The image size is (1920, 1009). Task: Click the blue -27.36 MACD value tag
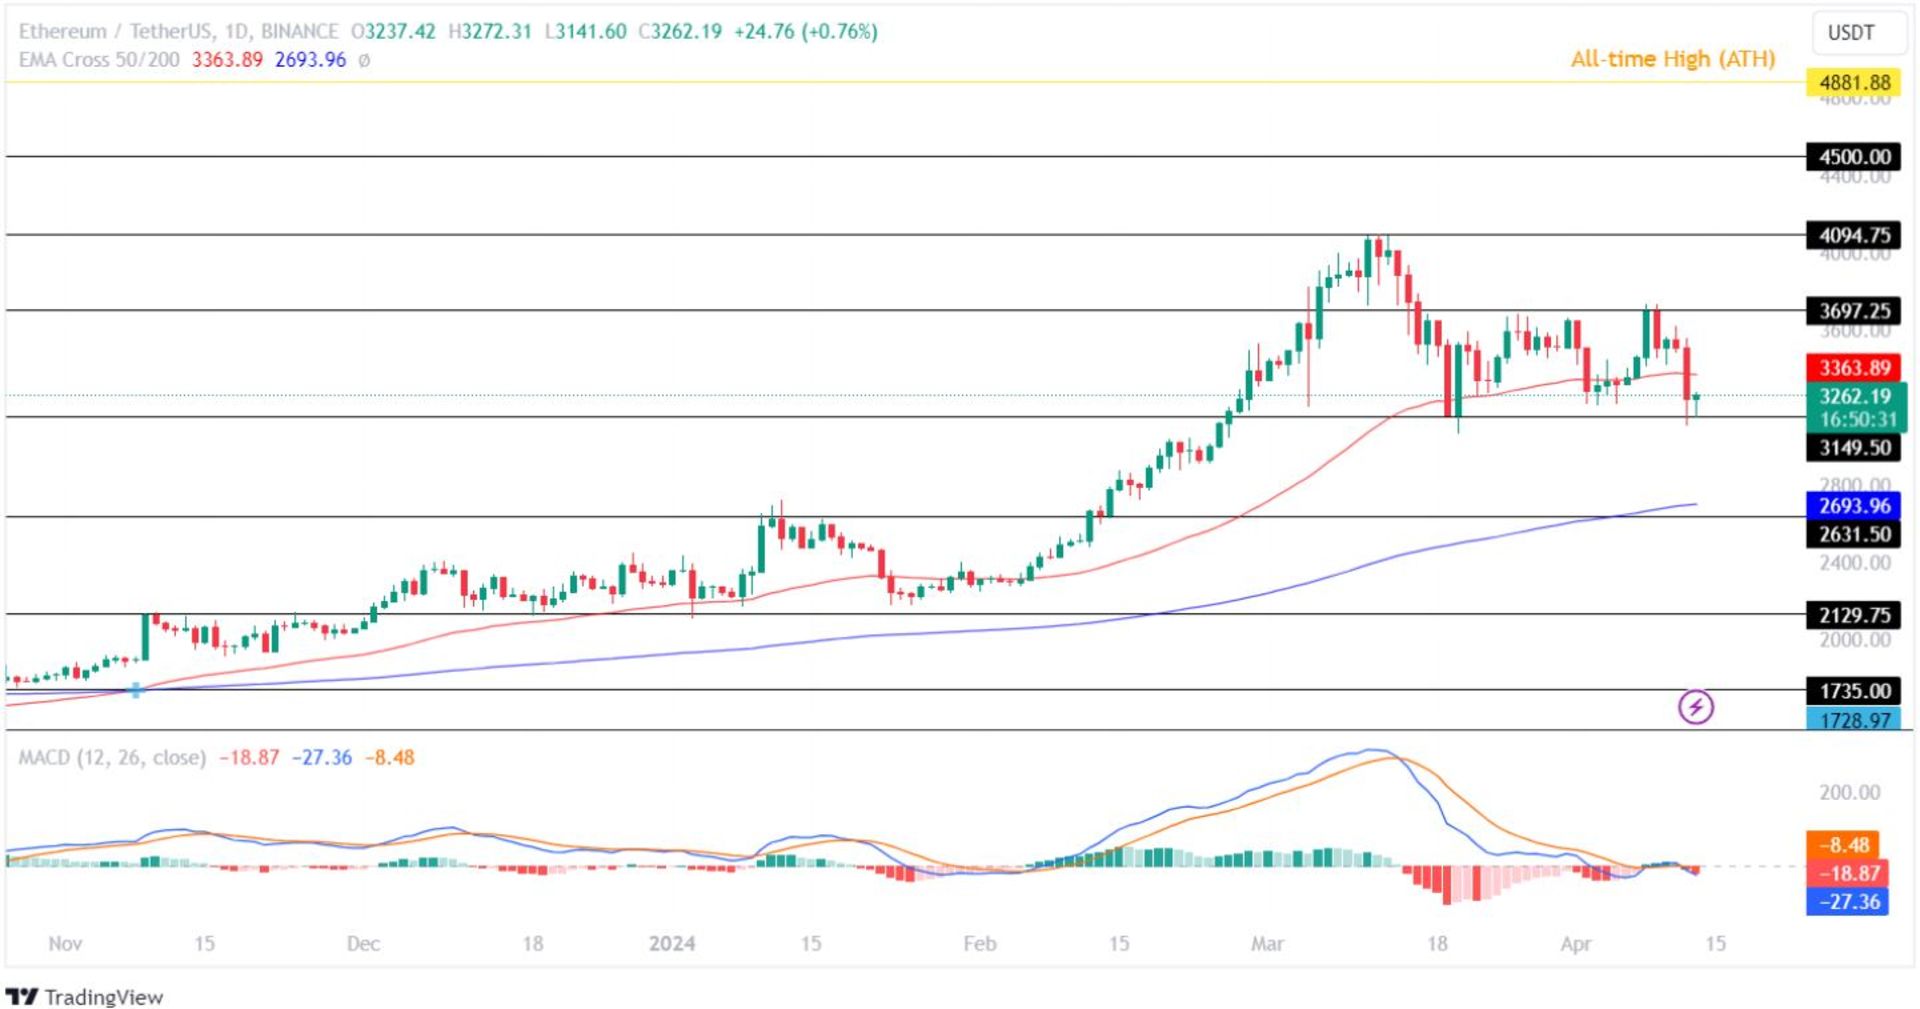coord(1846,901)
